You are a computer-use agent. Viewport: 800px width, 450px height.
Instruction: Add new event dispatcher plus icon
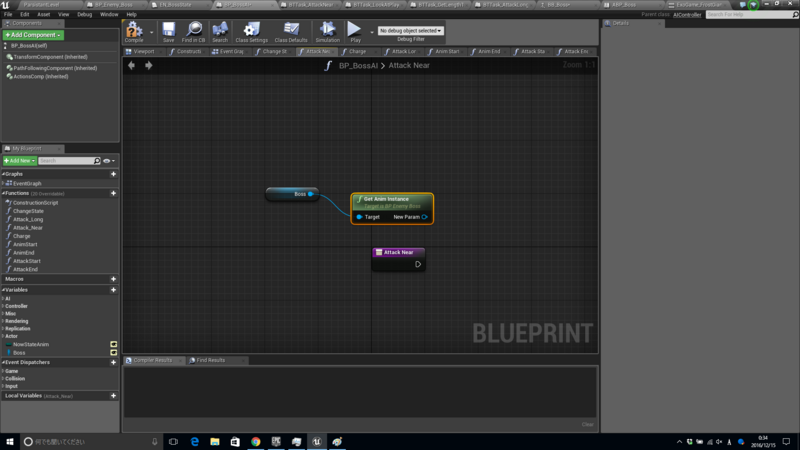pos(113,362)
